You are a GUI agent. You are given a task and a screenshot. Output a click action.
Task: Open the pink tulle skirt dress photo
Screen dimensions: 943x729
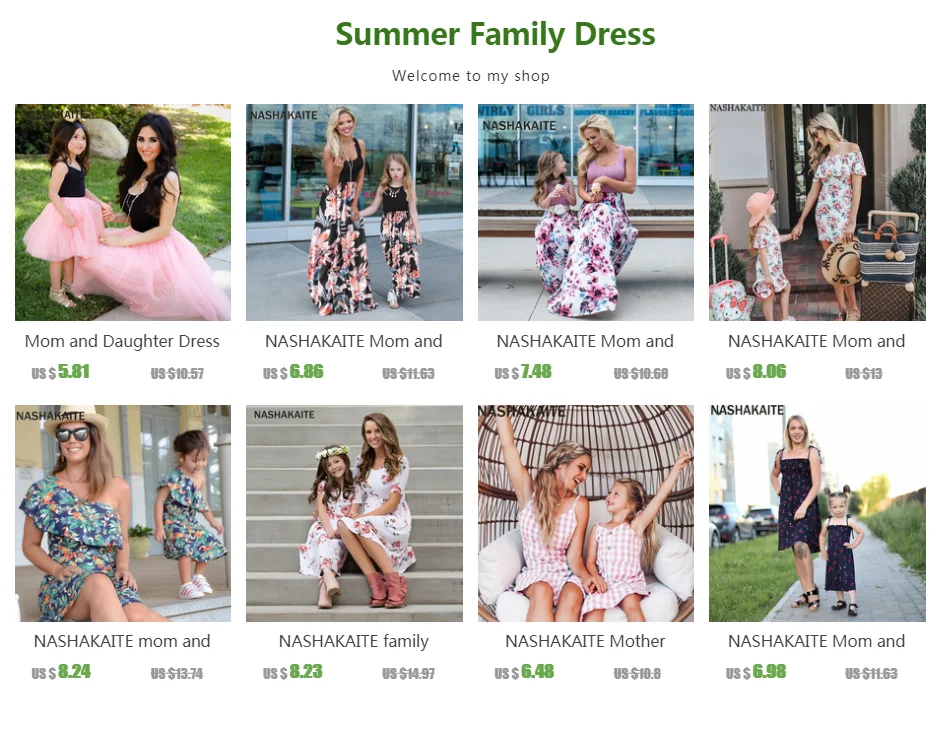[123, 212]
